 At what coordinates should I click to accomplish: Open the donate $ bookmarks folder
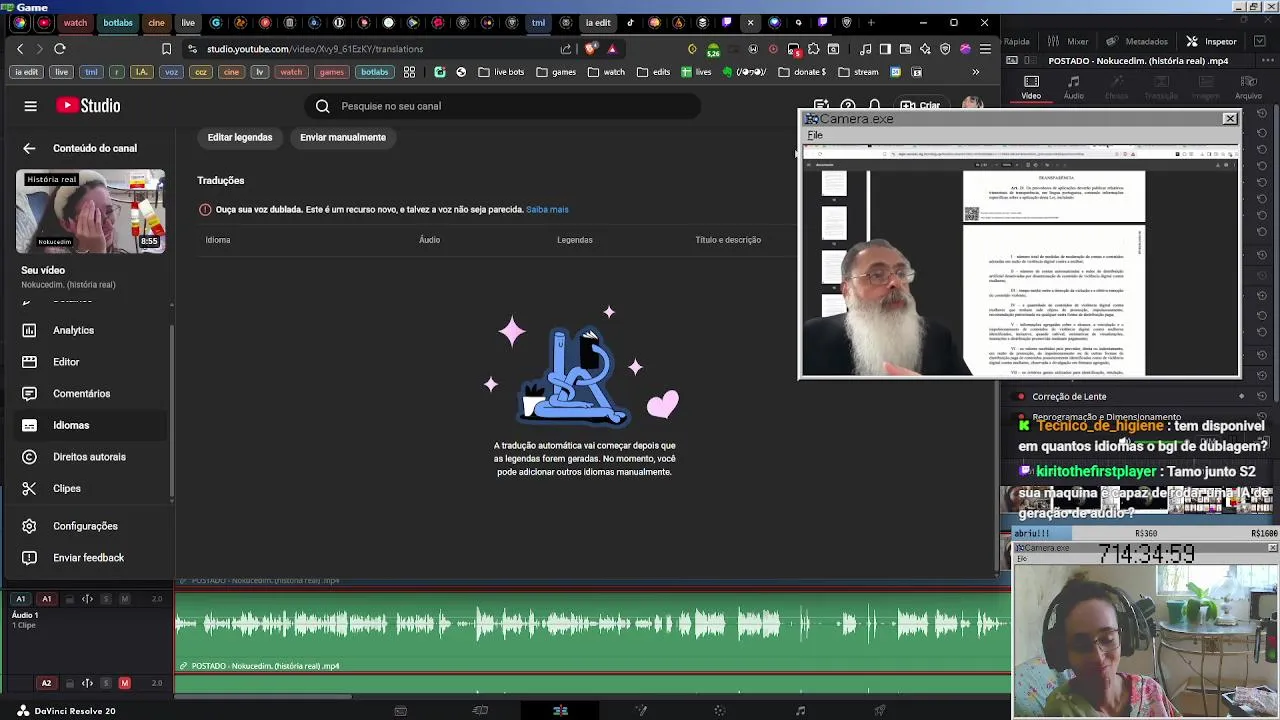click(x=802, y=72)
